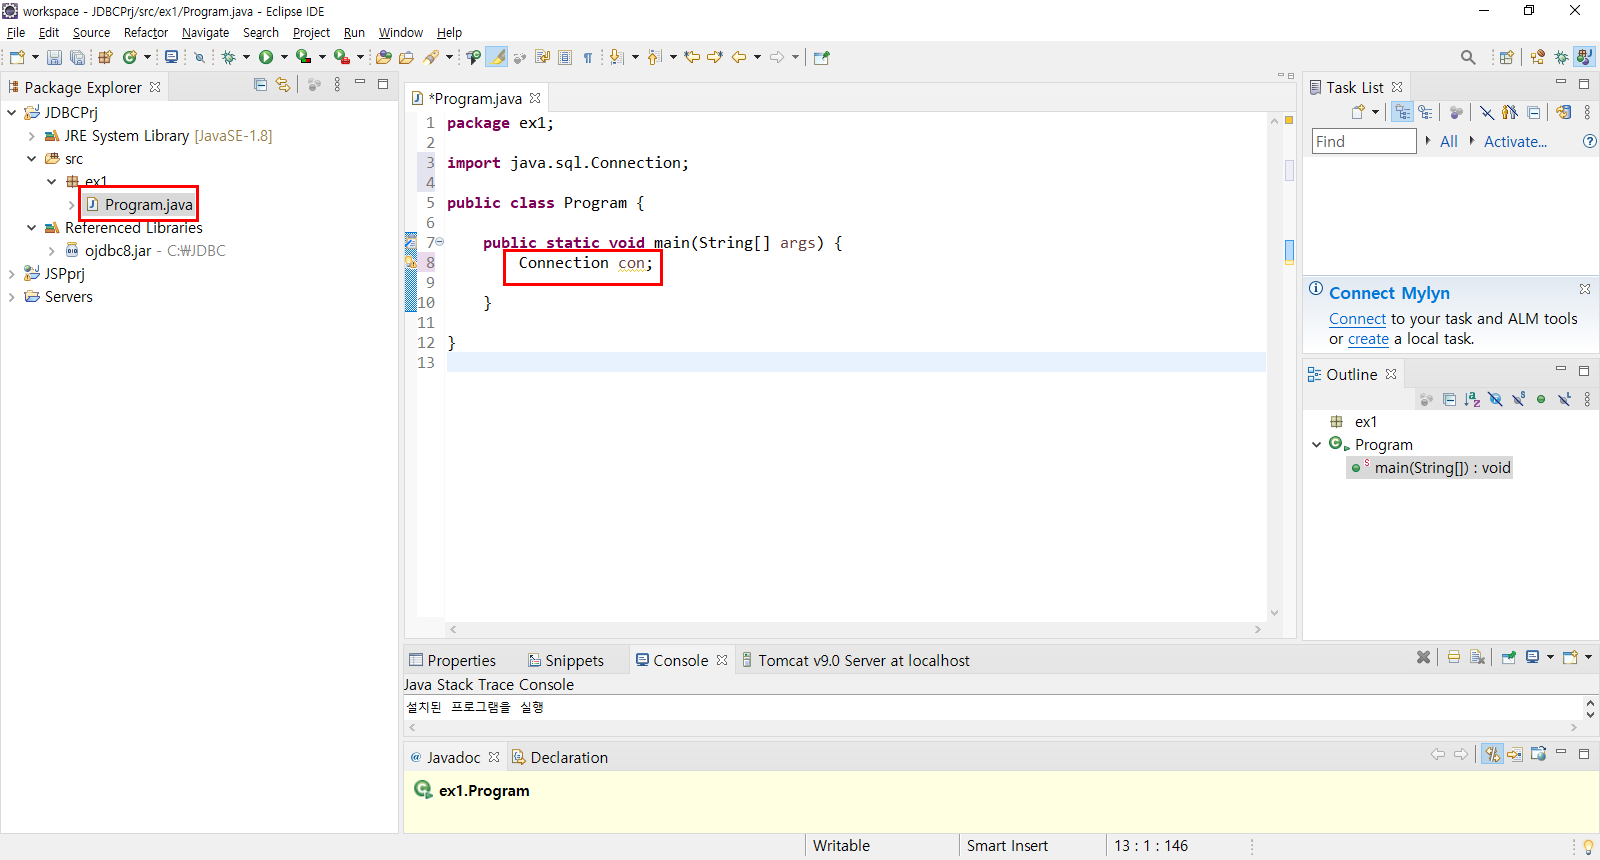Click the Find field in Task List

1364,142
